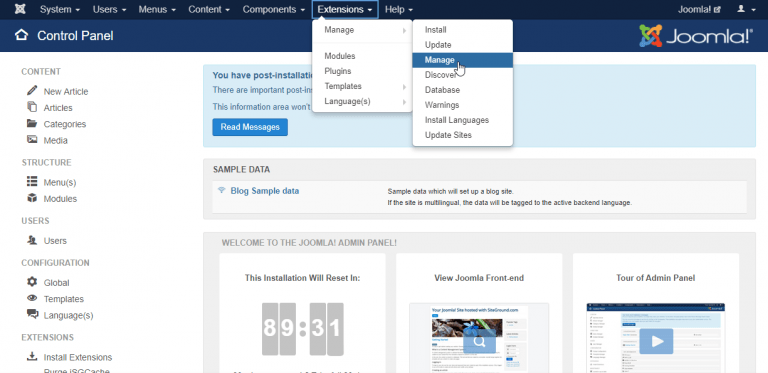Choose Discover from the Manage submenu
The height and width of the screenshot is (373, 768).
click(x=463, y=75)
